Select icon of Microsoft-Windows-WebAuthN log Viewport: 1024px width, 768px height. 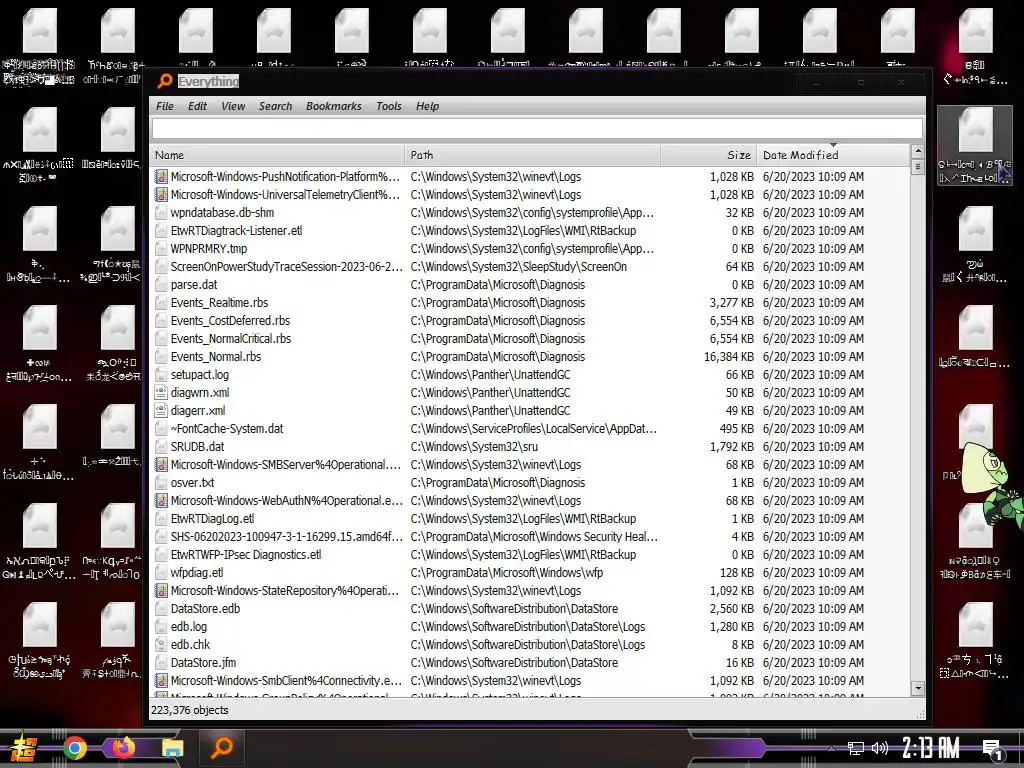click(161, 500)
